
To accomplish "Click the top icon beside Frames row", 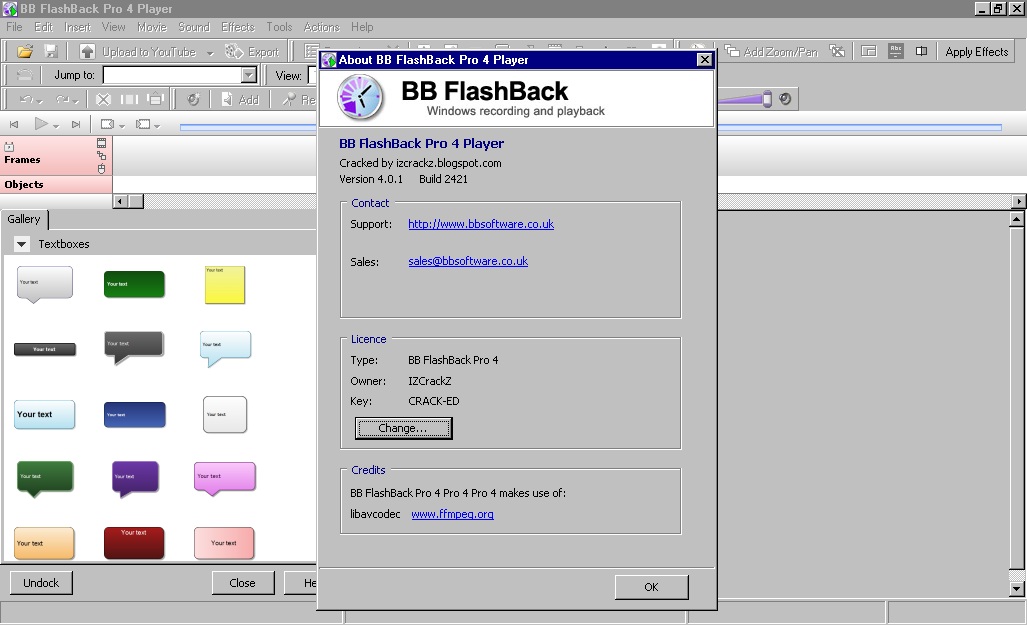I will [102, 142].
